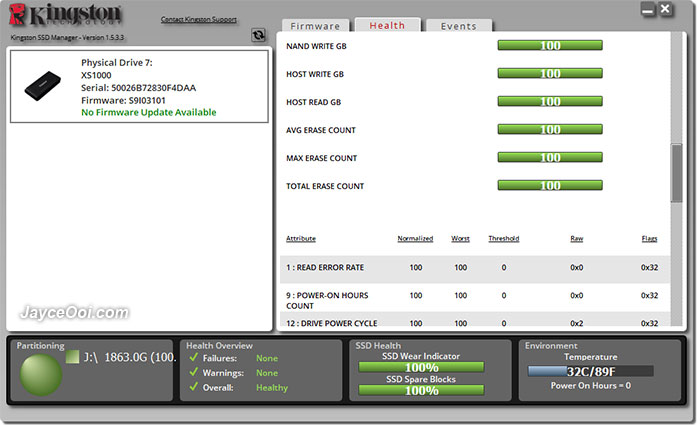Click No Firmware Update Available text
The height and width of the screenshot is (427, 700).
[149, 113]
